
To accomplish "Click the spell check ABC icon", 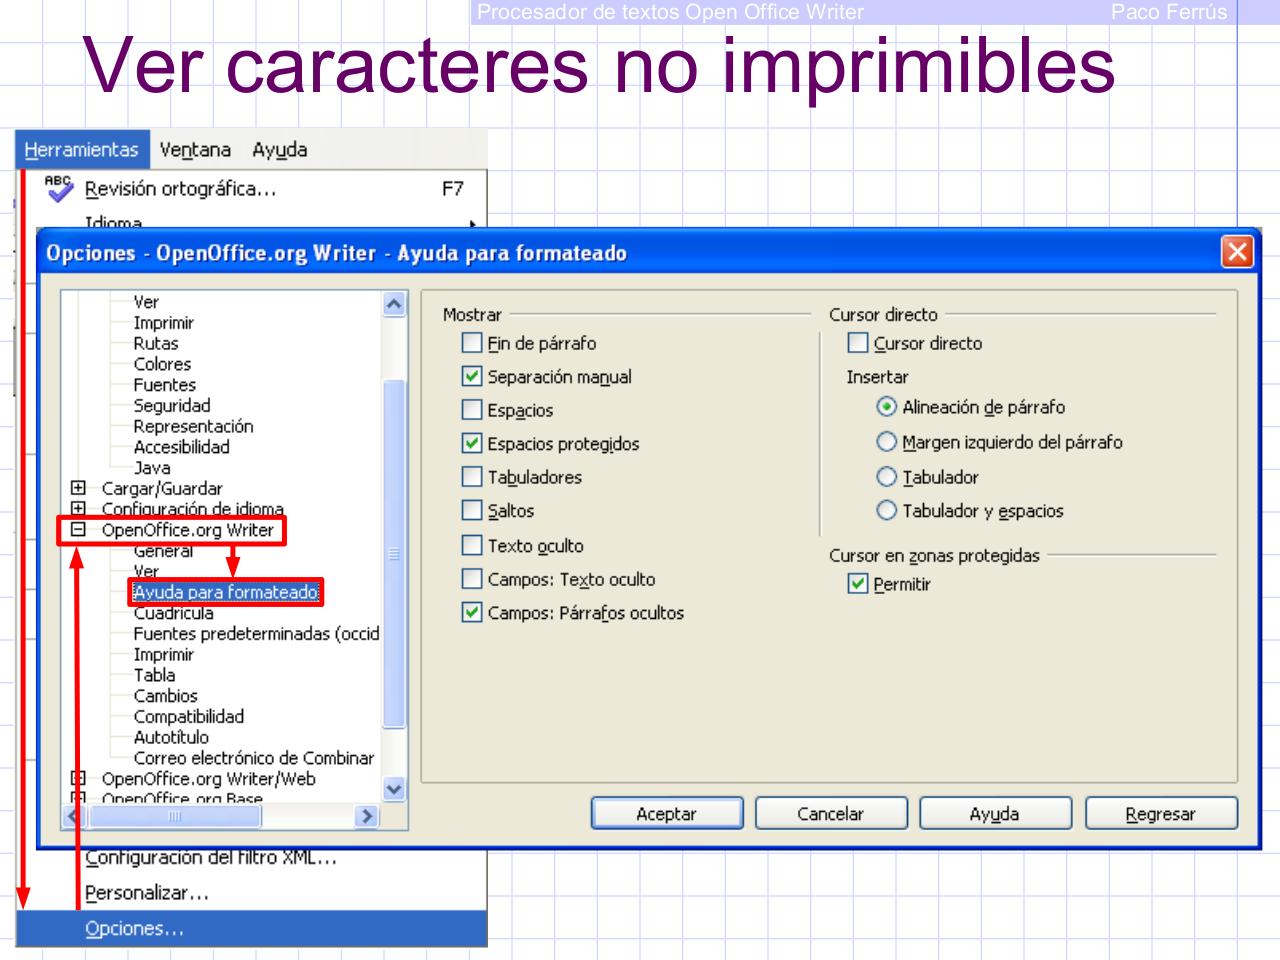I will (58, 188).
